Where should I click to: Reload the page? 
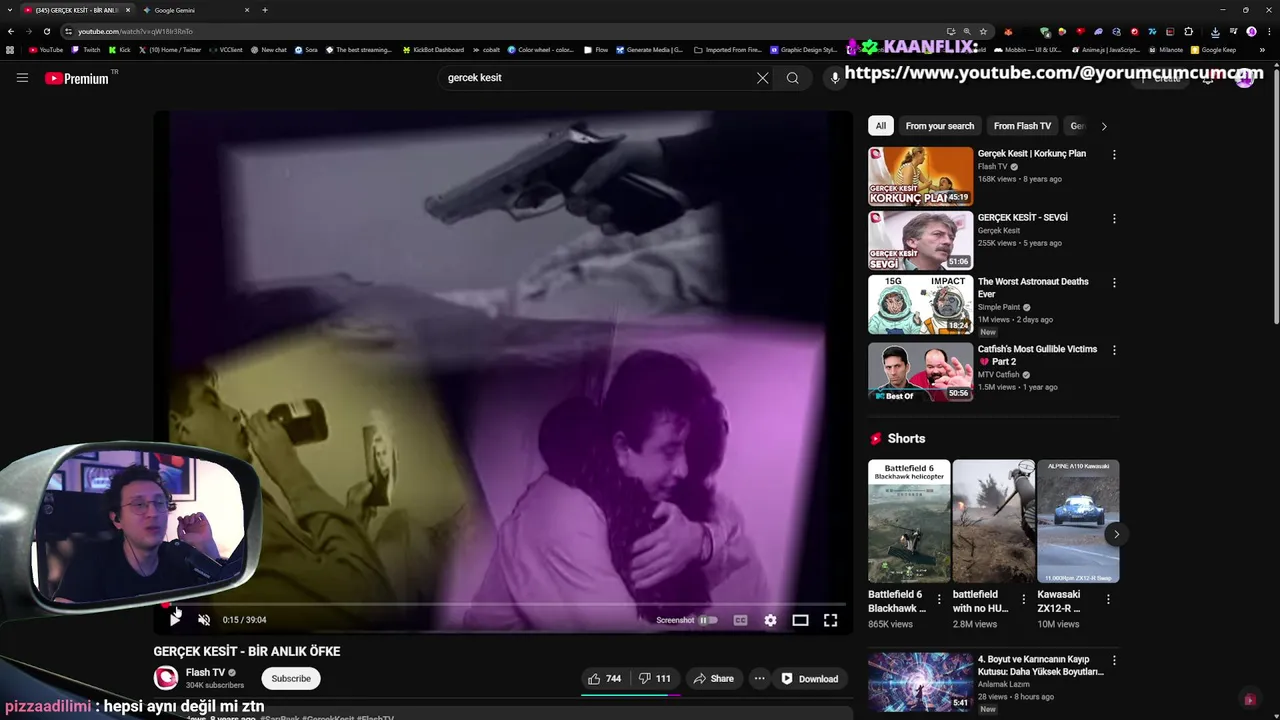[46, 31]
